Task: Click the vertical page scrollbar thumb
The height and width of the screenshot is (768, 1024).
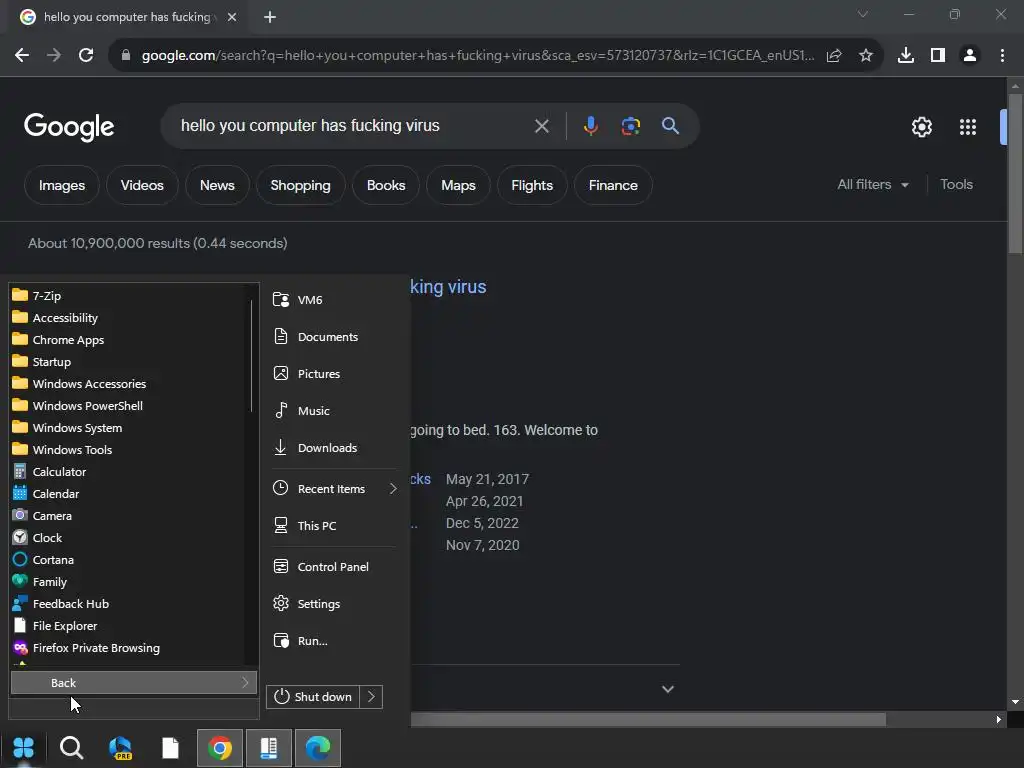Action: (1015, 173)
